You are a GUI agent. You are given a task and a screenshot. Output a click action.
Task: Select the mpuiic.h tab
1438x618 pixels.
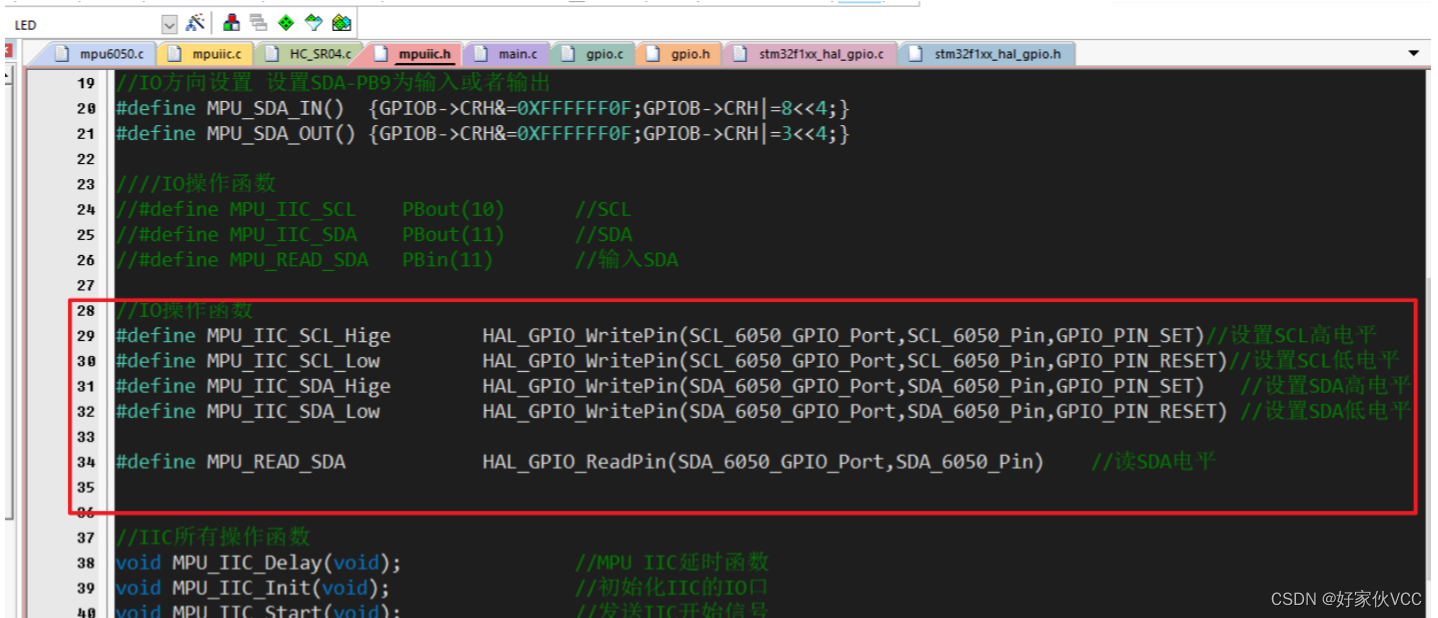pyautogui.click(x=414, y=54)
